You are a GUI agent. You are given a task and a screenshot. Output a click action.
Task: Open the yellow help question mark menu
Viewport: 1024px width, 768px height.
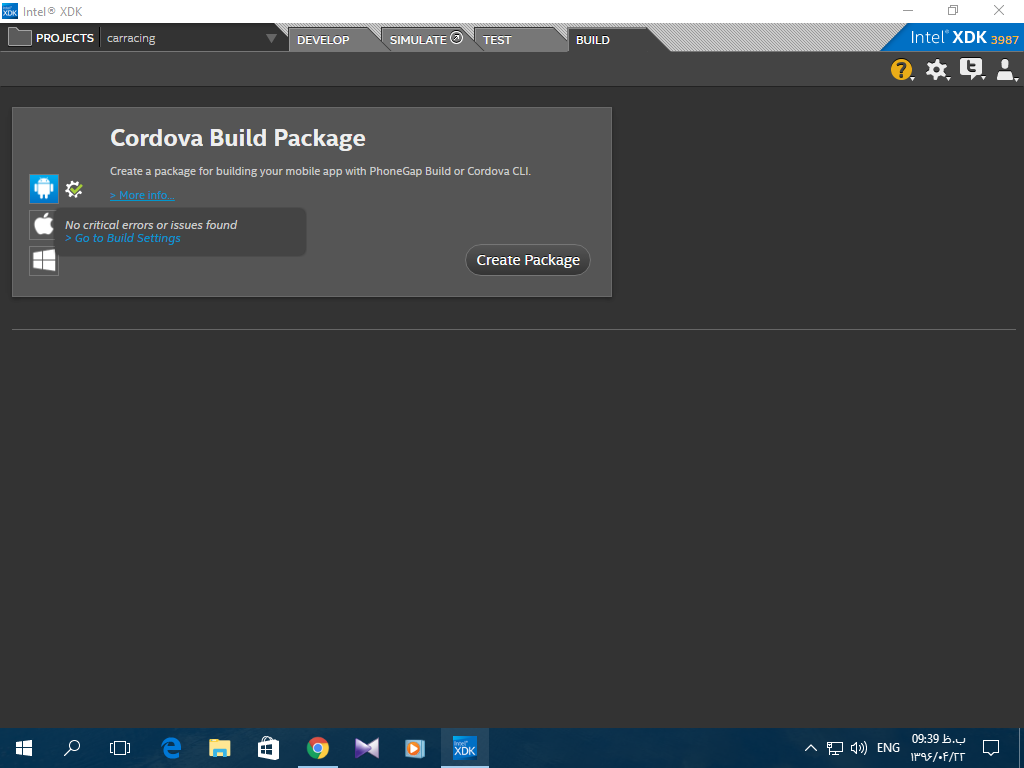coord(902,69)
